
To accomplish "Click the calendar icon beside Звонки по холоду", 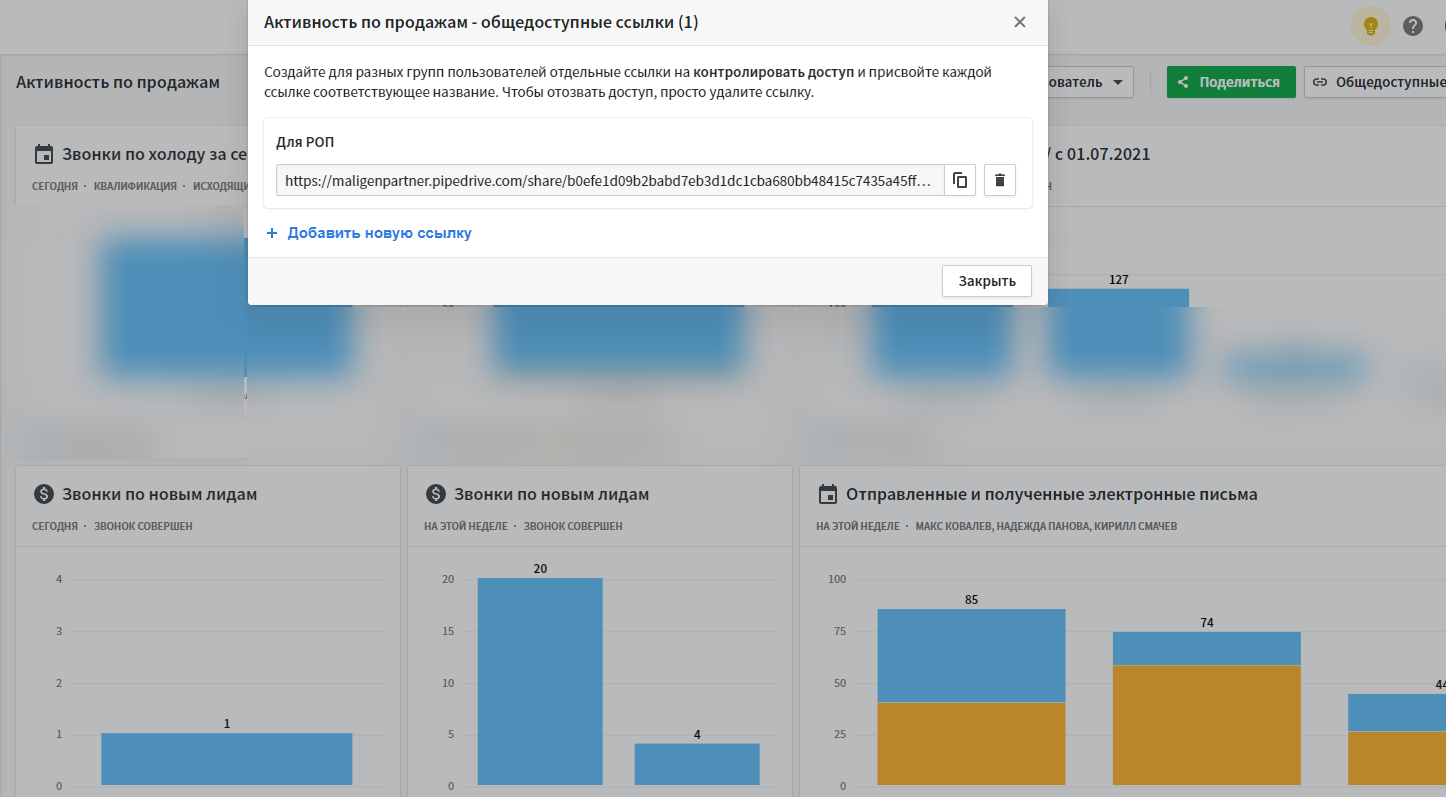I will pyautogui.click(x=43, y=154).
